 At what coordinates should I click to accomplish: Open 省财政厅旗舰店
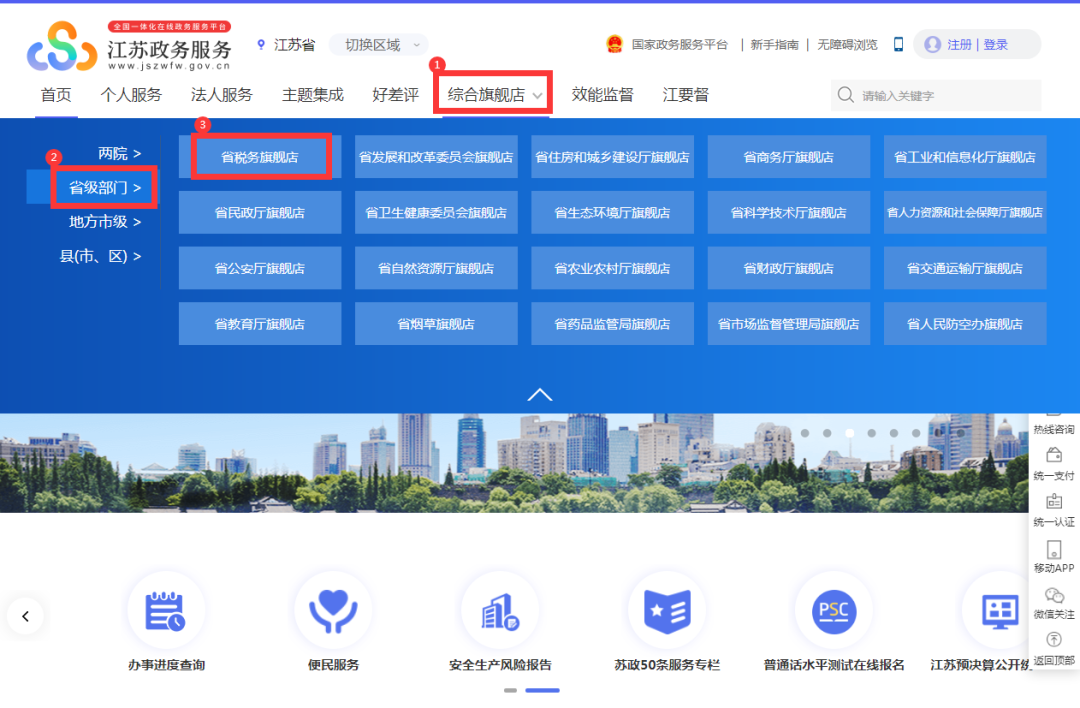(x=789, y=269)
